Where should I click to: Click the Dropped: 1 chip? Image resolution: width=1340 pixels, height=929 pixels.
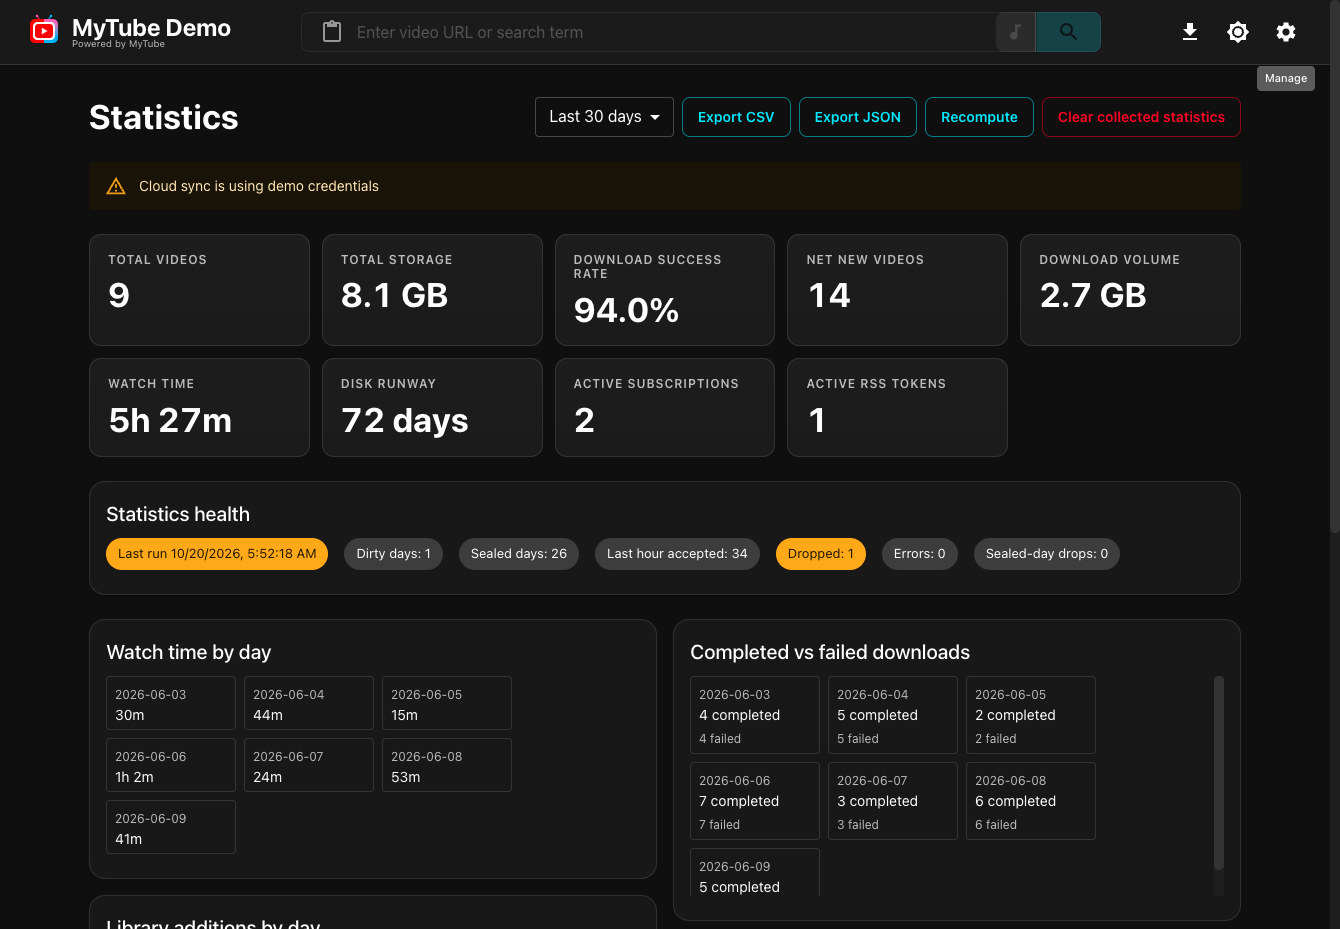point(821,554)
